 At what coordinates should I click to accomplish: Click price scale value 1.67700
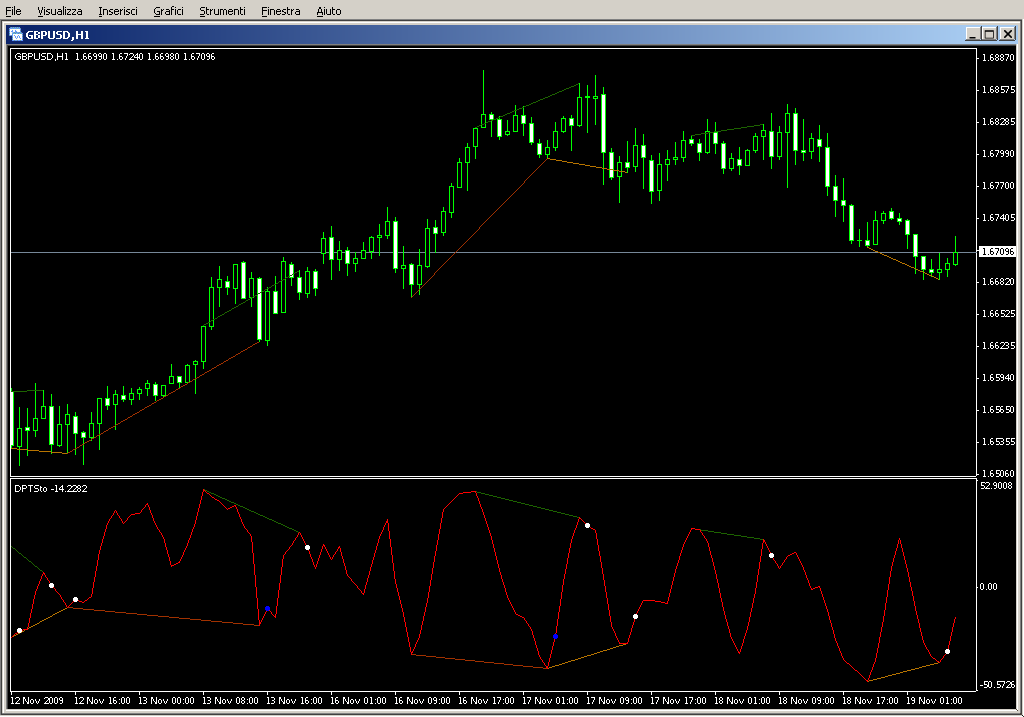point(999,185)
